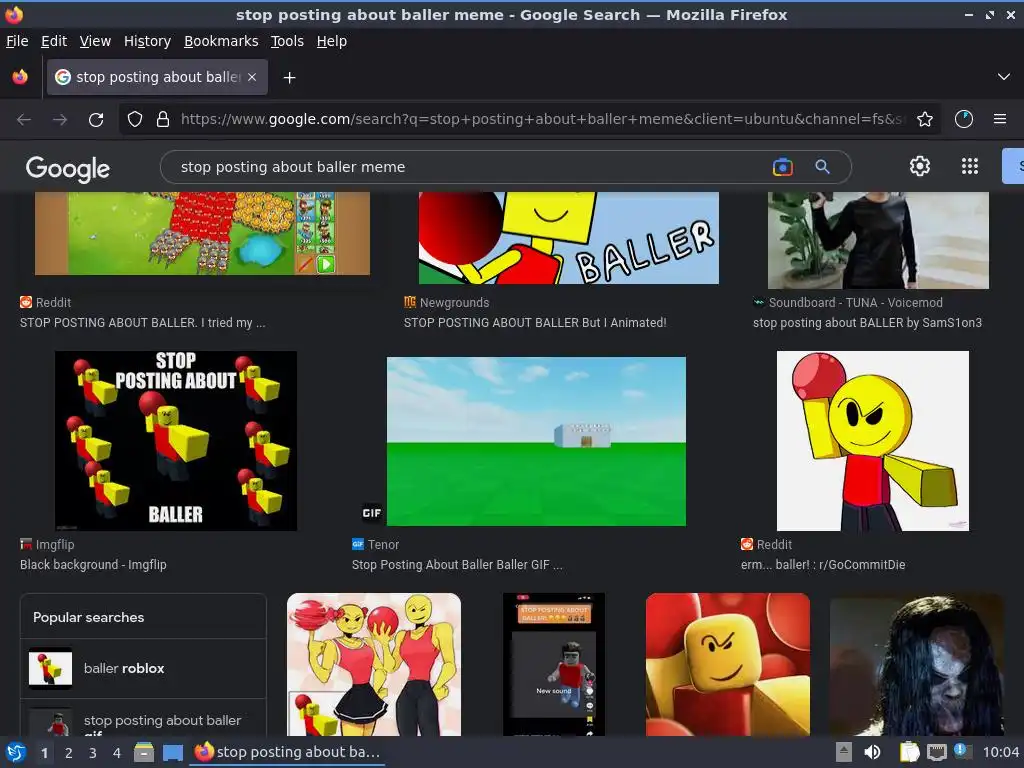The height and width of the screenshot is (768, 1024).
Task: Open the Newgrounds BALLER animated thumbnail
Action: tap(568, 238)
